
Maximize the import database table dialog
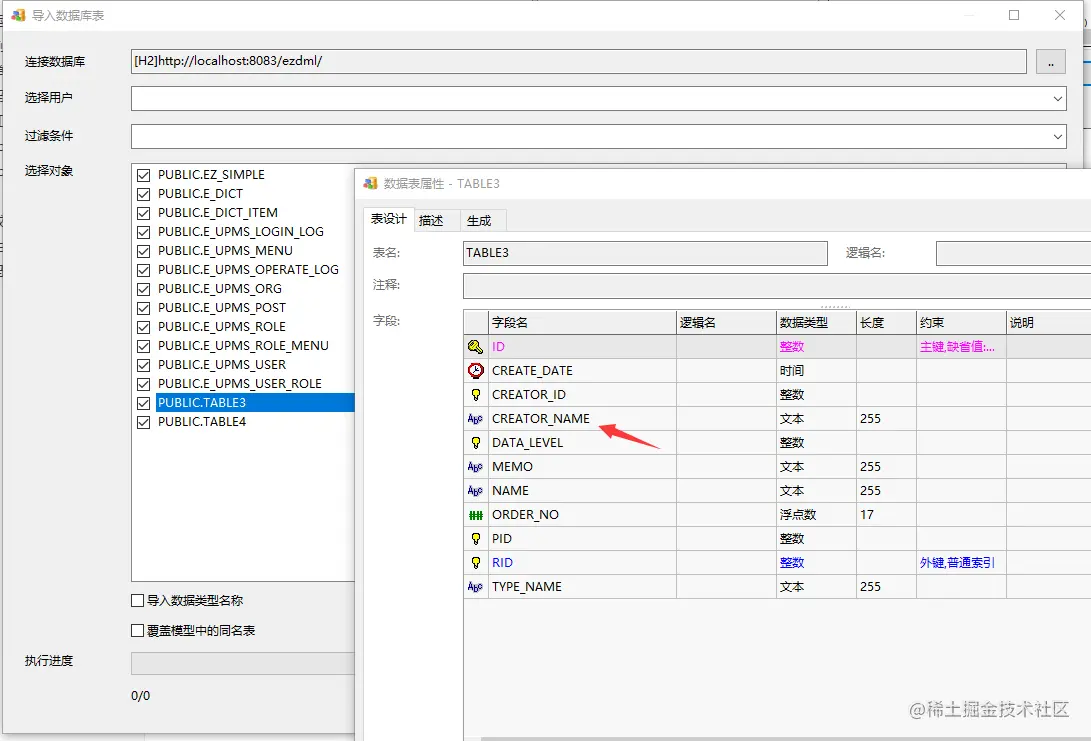(1014, 15)
